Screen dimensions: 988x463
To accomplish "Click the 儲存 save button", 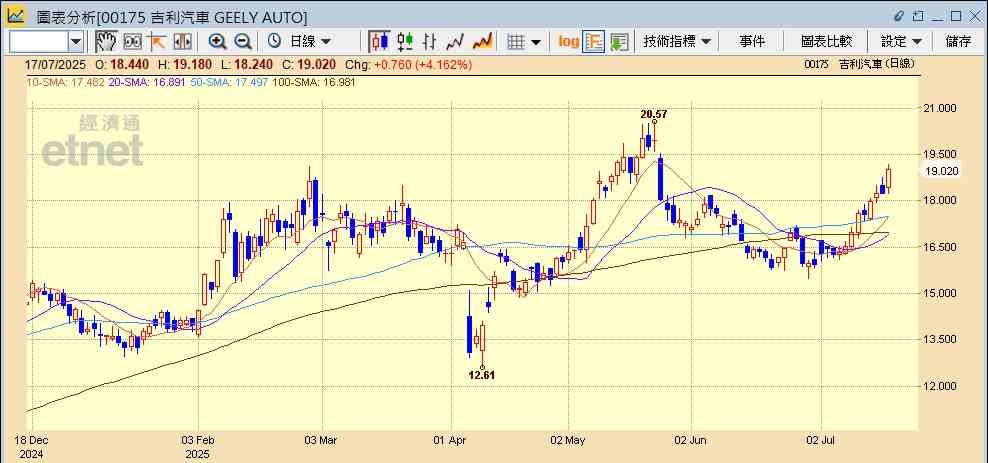I will click(x=958, y=42).
